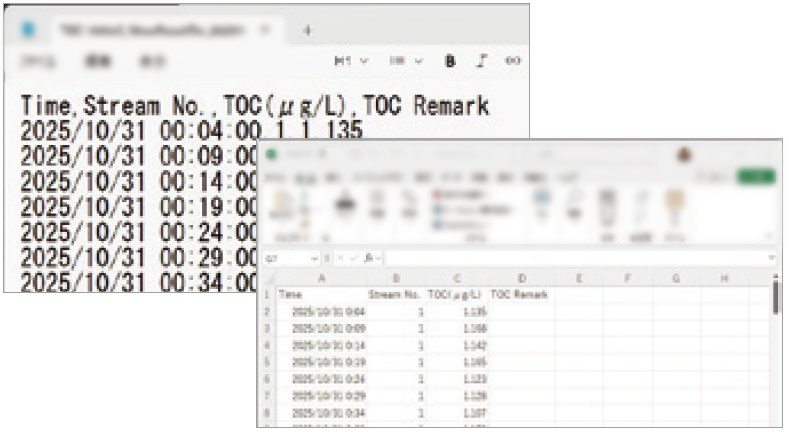Select column B header in Excel
Image resolution: width=789 pixels, height=432 pixels.
pos(396,278)
